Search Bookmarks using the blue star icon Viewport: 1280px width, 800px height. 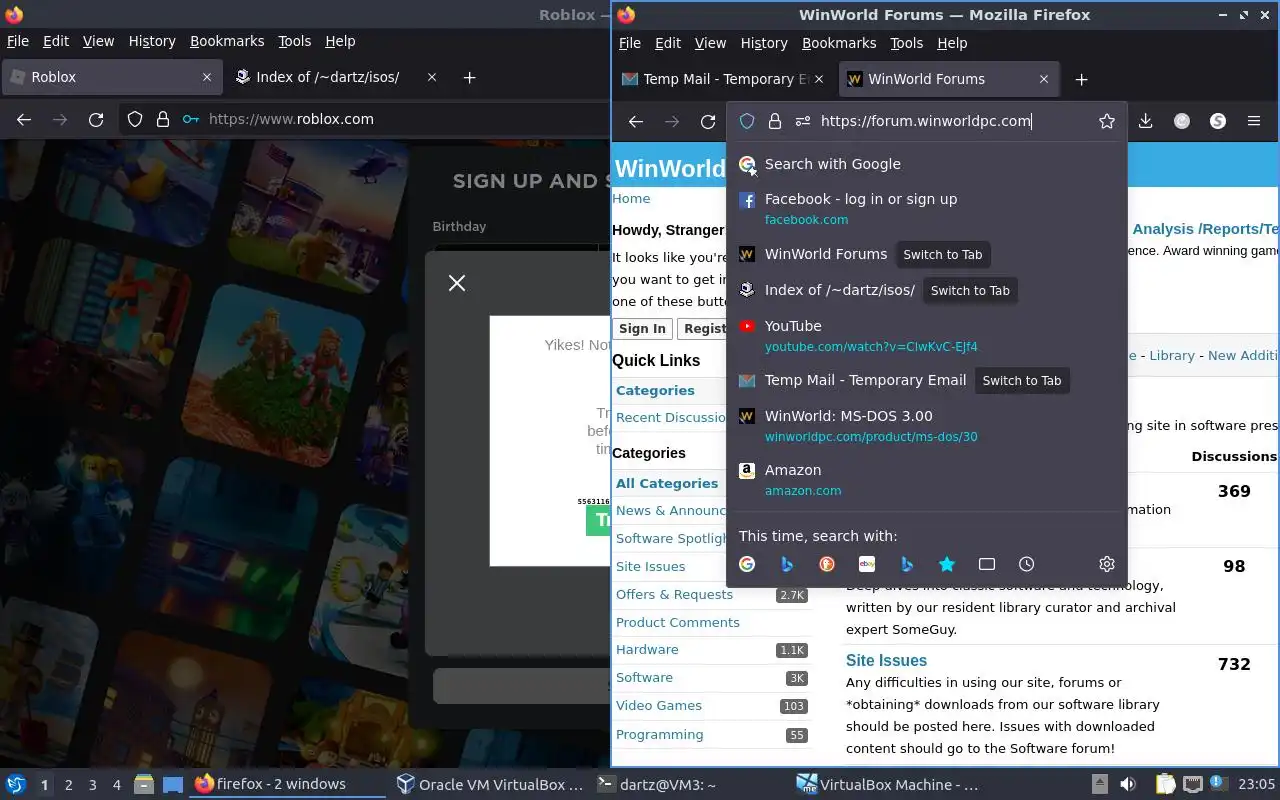pos(947,564)
